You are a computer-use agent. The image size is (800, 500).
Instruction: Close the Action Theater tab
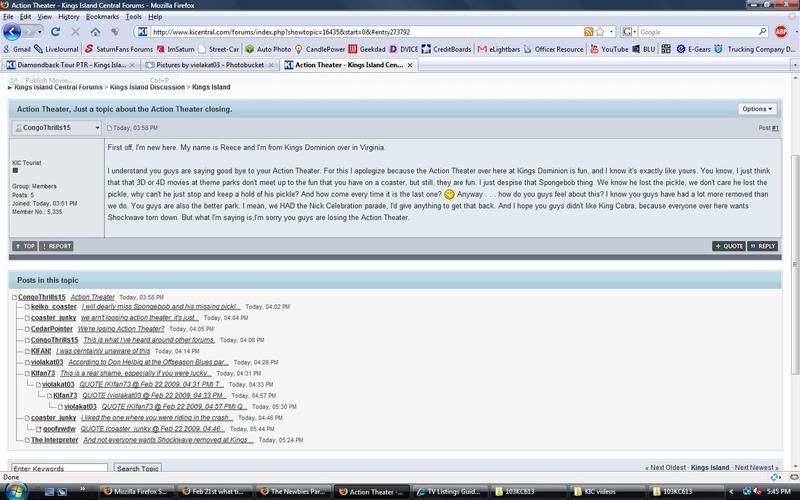click(x=410, y=65)
